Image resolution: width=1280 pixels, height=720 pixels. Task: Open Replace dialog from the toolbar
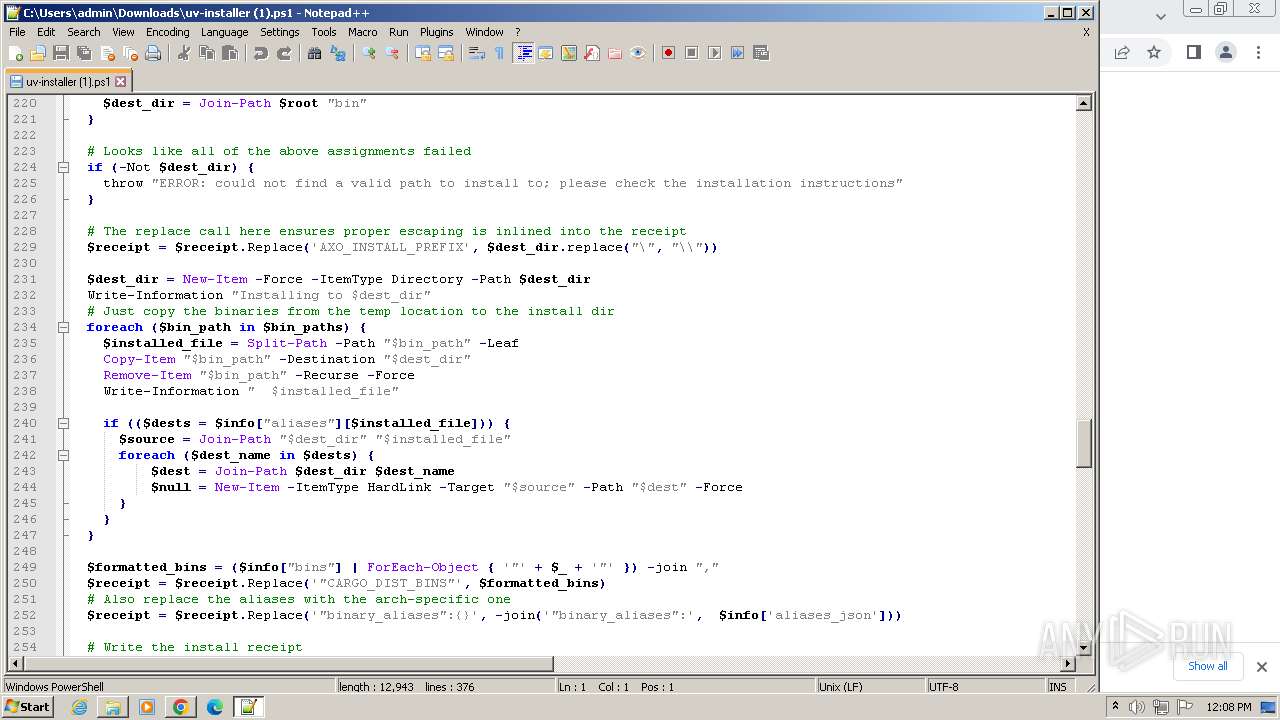(x=338, y=53)
